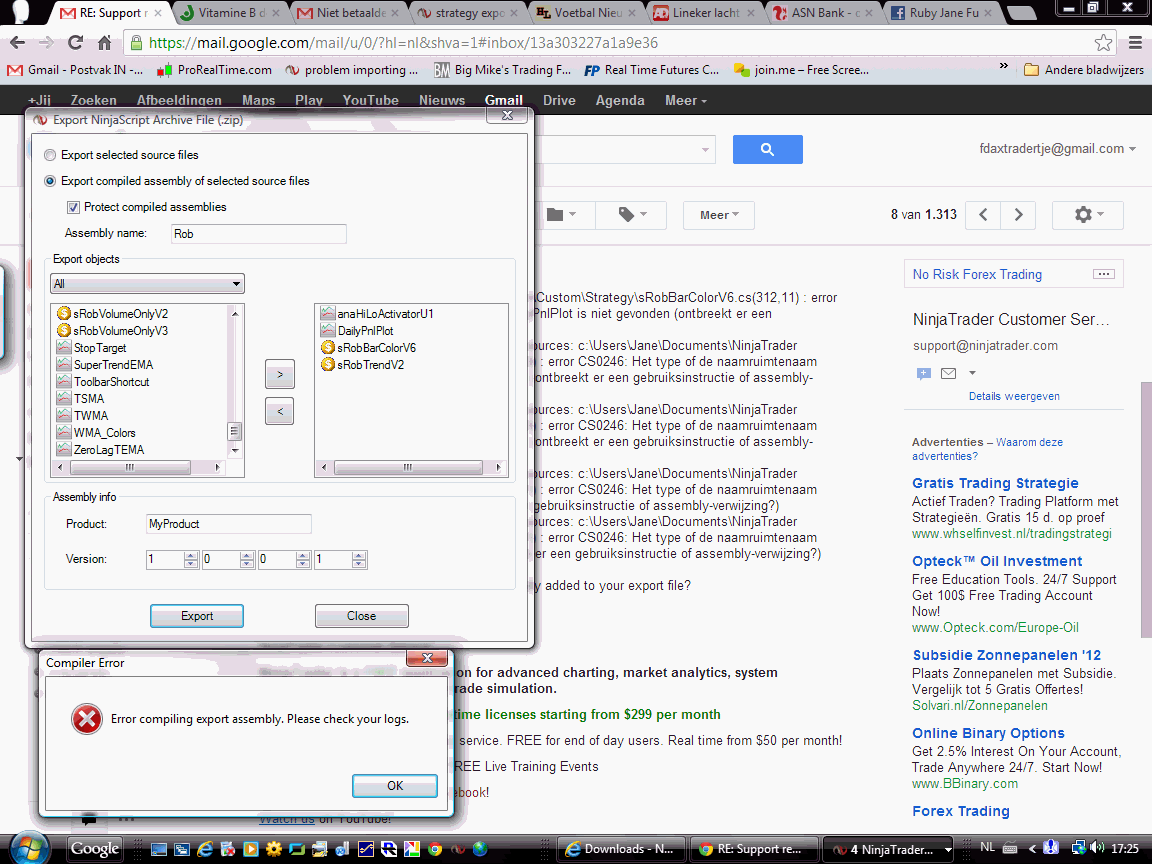Click the Product input field (MyProduct)

point(228,524)
